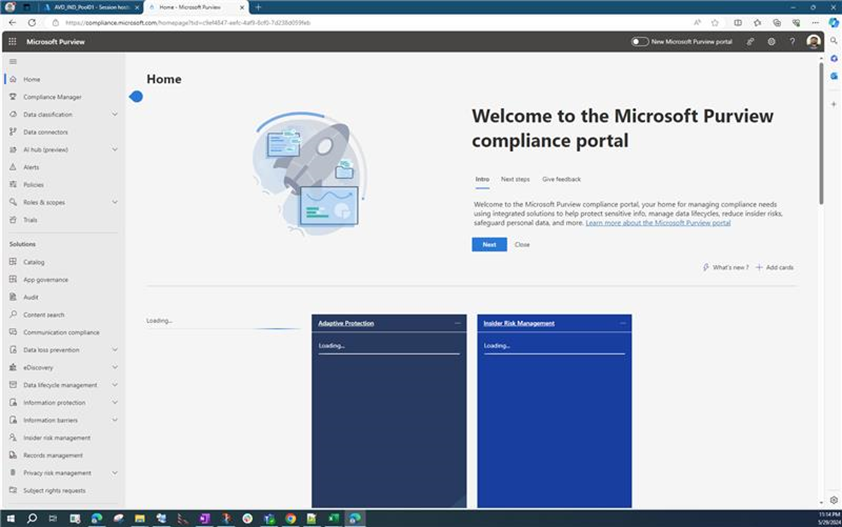Toggle the New Microsoft Purview portal switch
The image size is (842, 527).
tap(640, 41)
